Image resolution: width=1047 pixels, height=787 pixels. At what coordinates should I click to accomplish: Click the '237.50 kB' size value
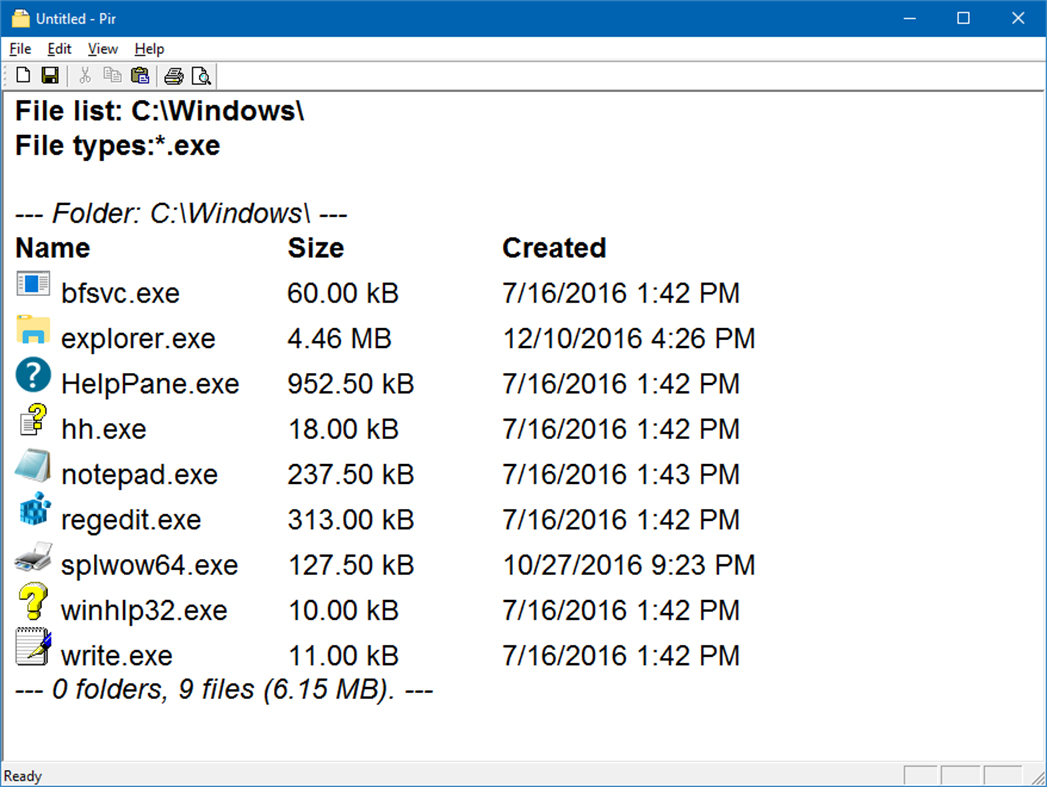351,475
